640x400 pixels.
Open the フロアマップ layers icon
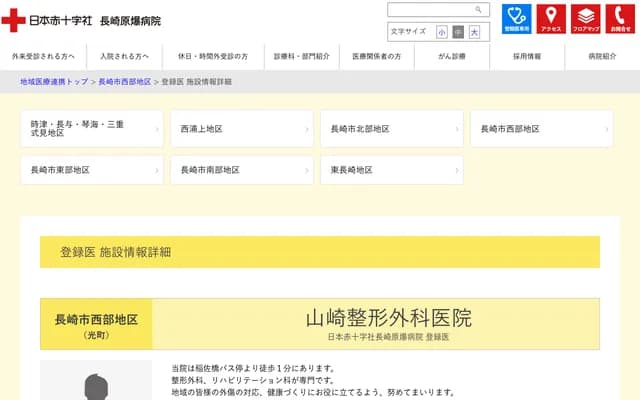(x=586, y=19)
